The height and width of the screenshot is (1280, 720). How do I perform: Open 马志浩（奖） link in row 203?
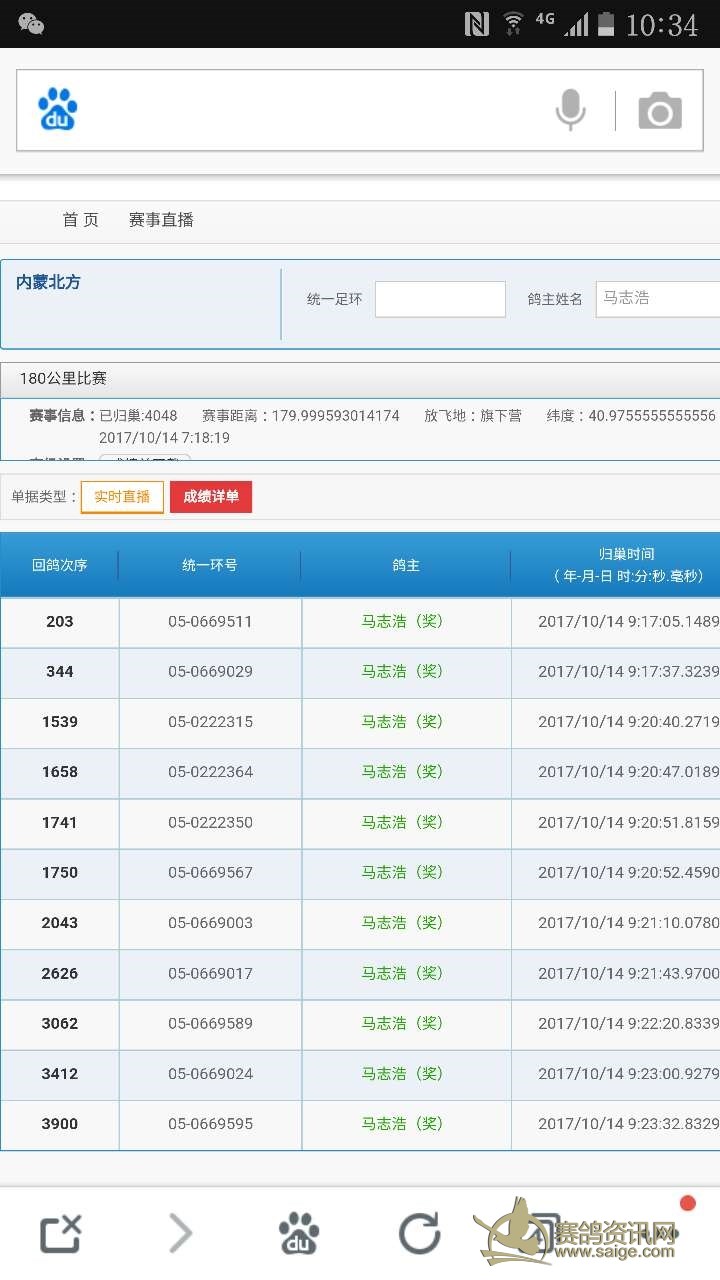[x=402, y=622]
